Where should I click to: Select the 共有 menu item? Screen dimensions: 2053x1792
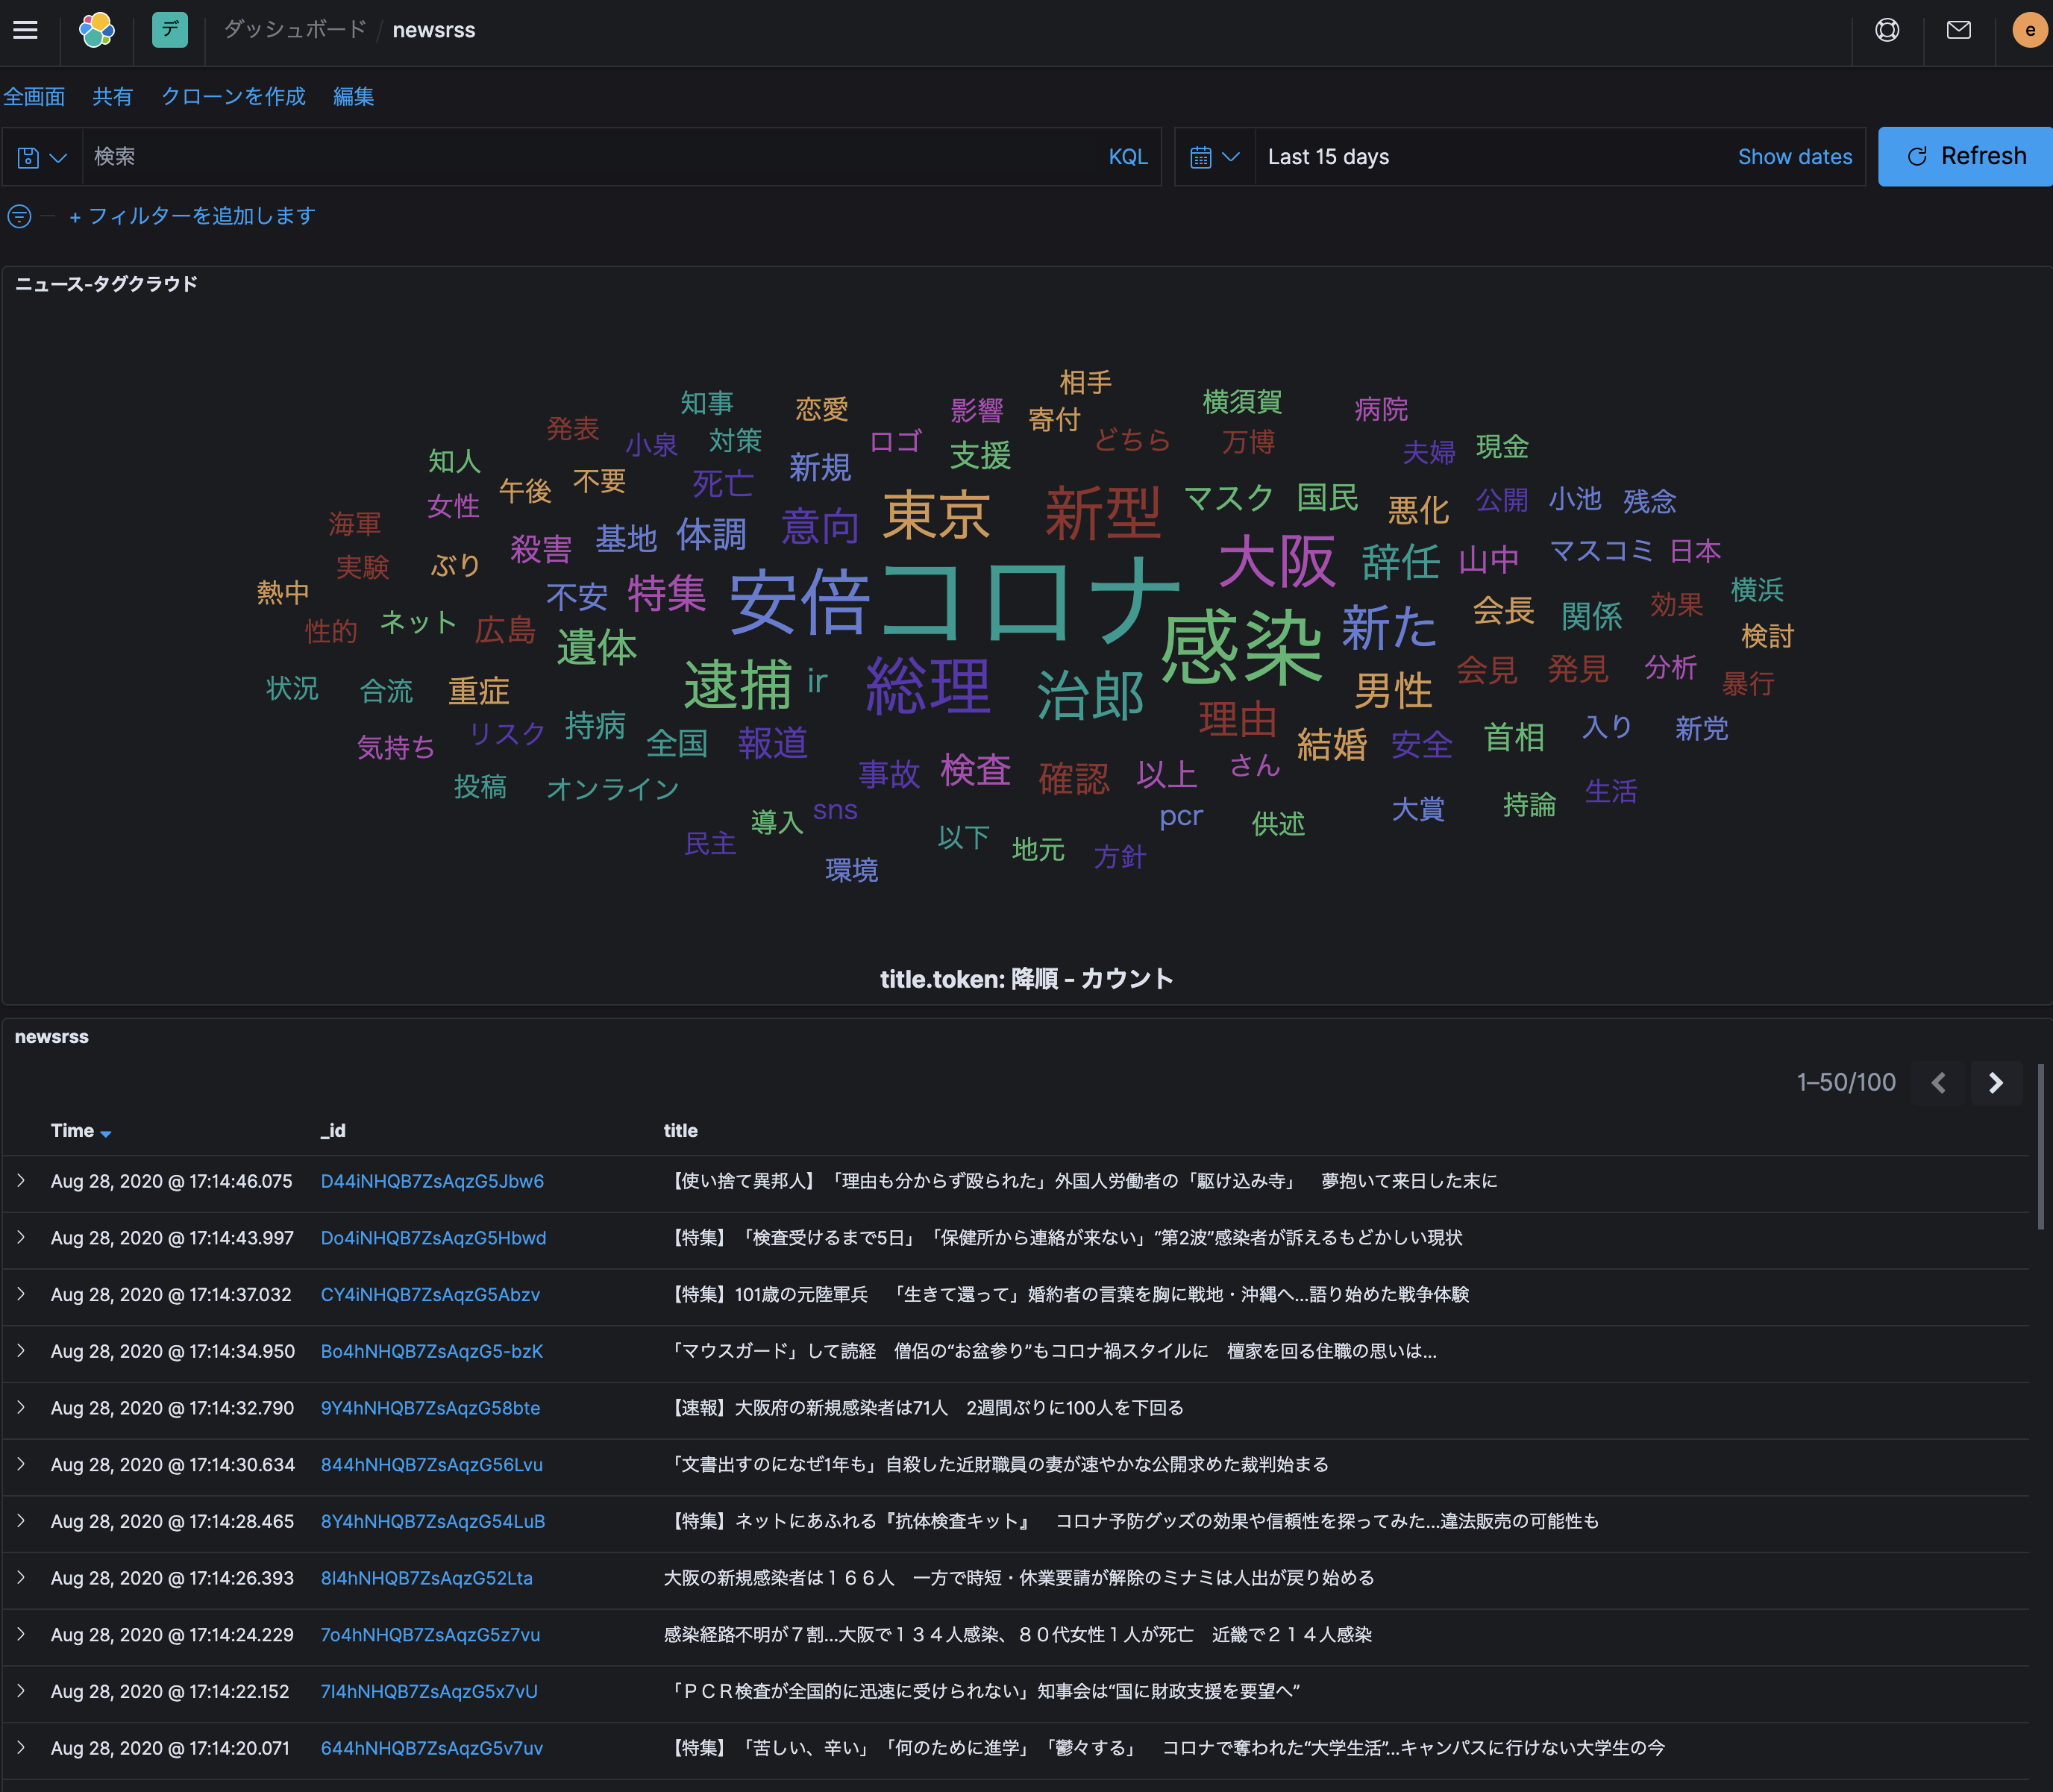112,96
